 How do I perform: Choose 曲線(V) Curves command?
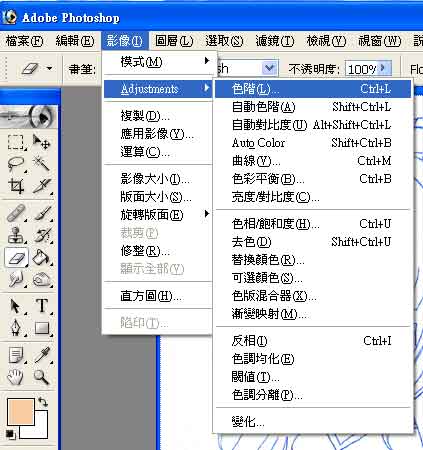tap(313, 161)
